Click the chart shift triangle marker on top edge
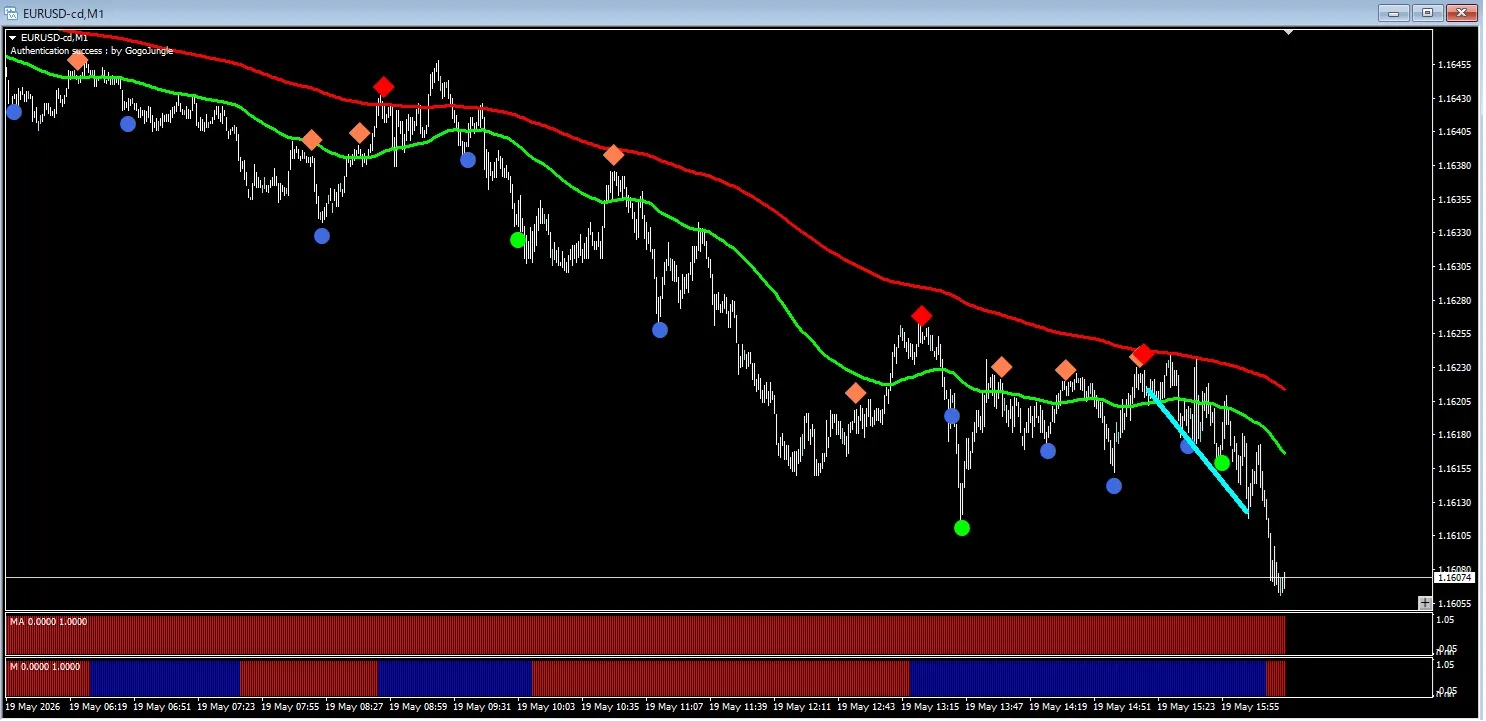The height and width of the screenshot is (721, 1486). coord(1289,33)
